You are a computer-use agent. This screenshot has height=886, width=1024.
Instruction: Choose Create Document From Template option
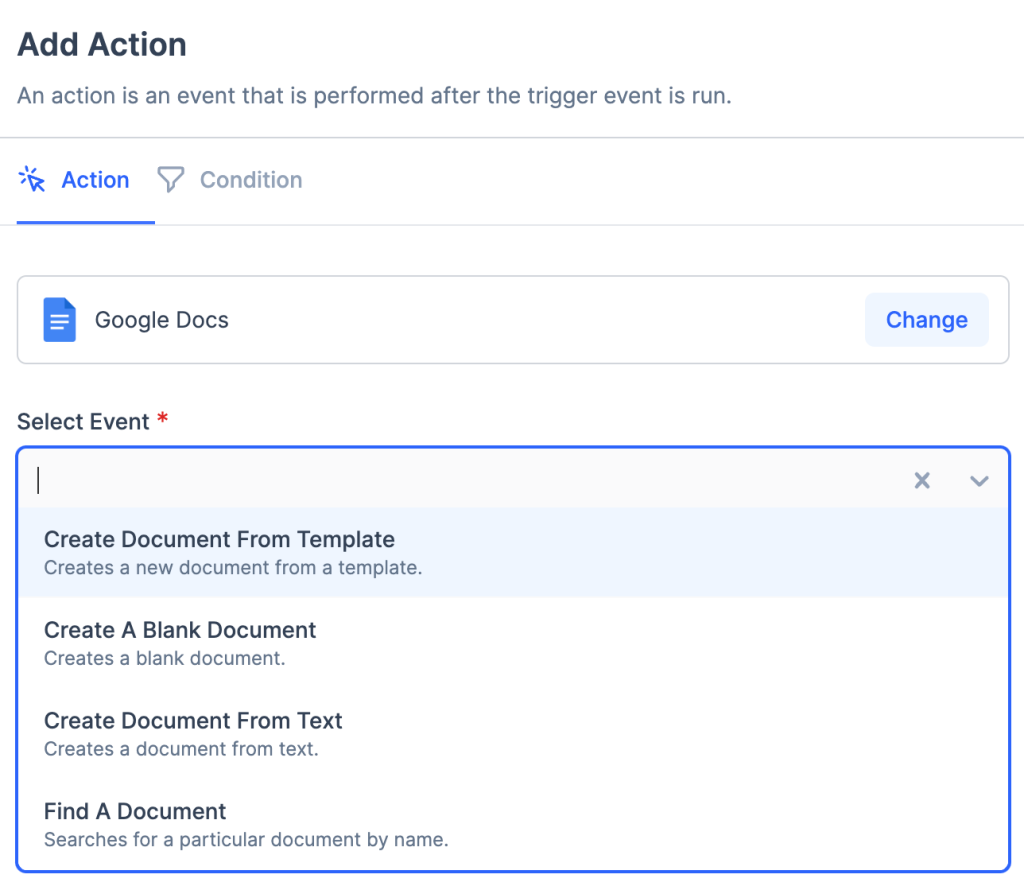pos(219,540)
